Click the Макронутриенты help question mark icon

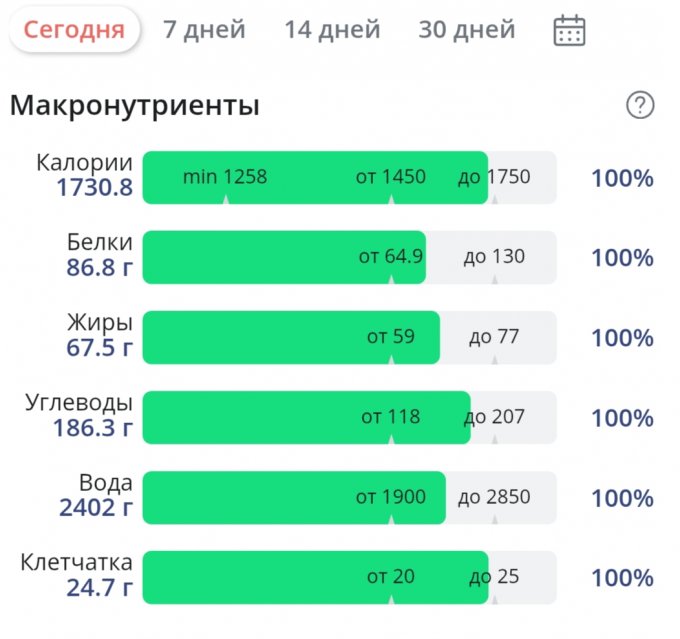point(639,105)
